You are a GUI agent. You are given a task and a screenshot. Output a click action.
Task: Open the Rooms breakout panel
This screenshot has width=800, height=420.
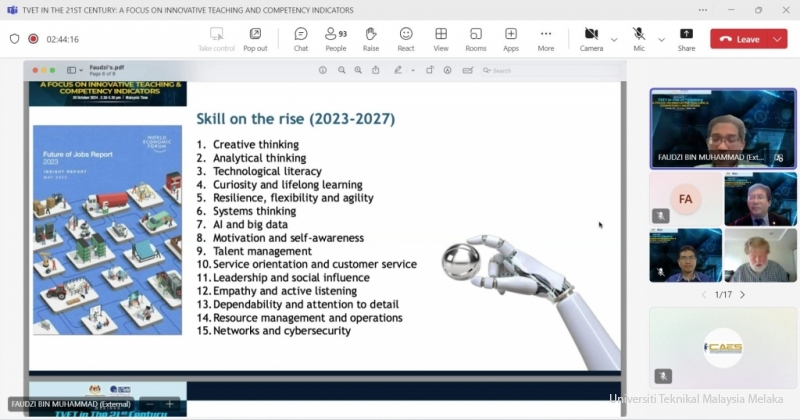(475, 39)
